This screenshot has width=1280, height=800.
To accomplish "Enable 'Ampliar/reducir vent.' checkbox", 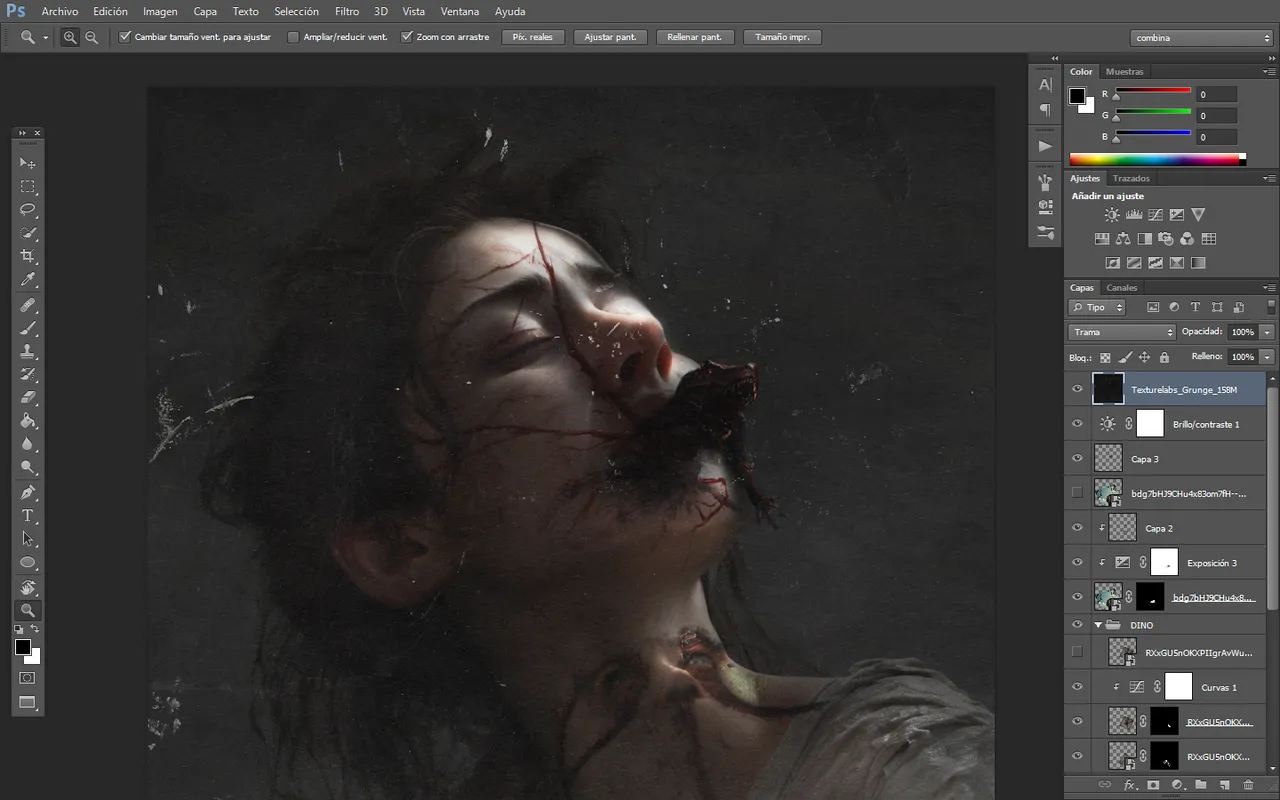I will coord(293,37).
